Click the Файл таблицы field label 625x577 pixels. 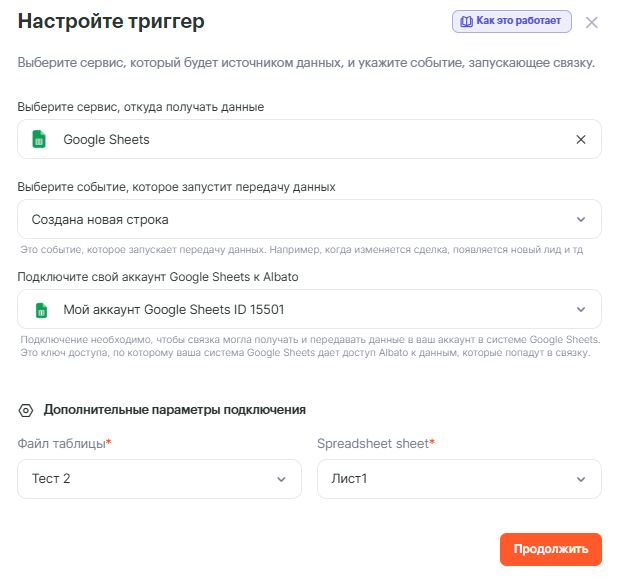click(62, 443)
